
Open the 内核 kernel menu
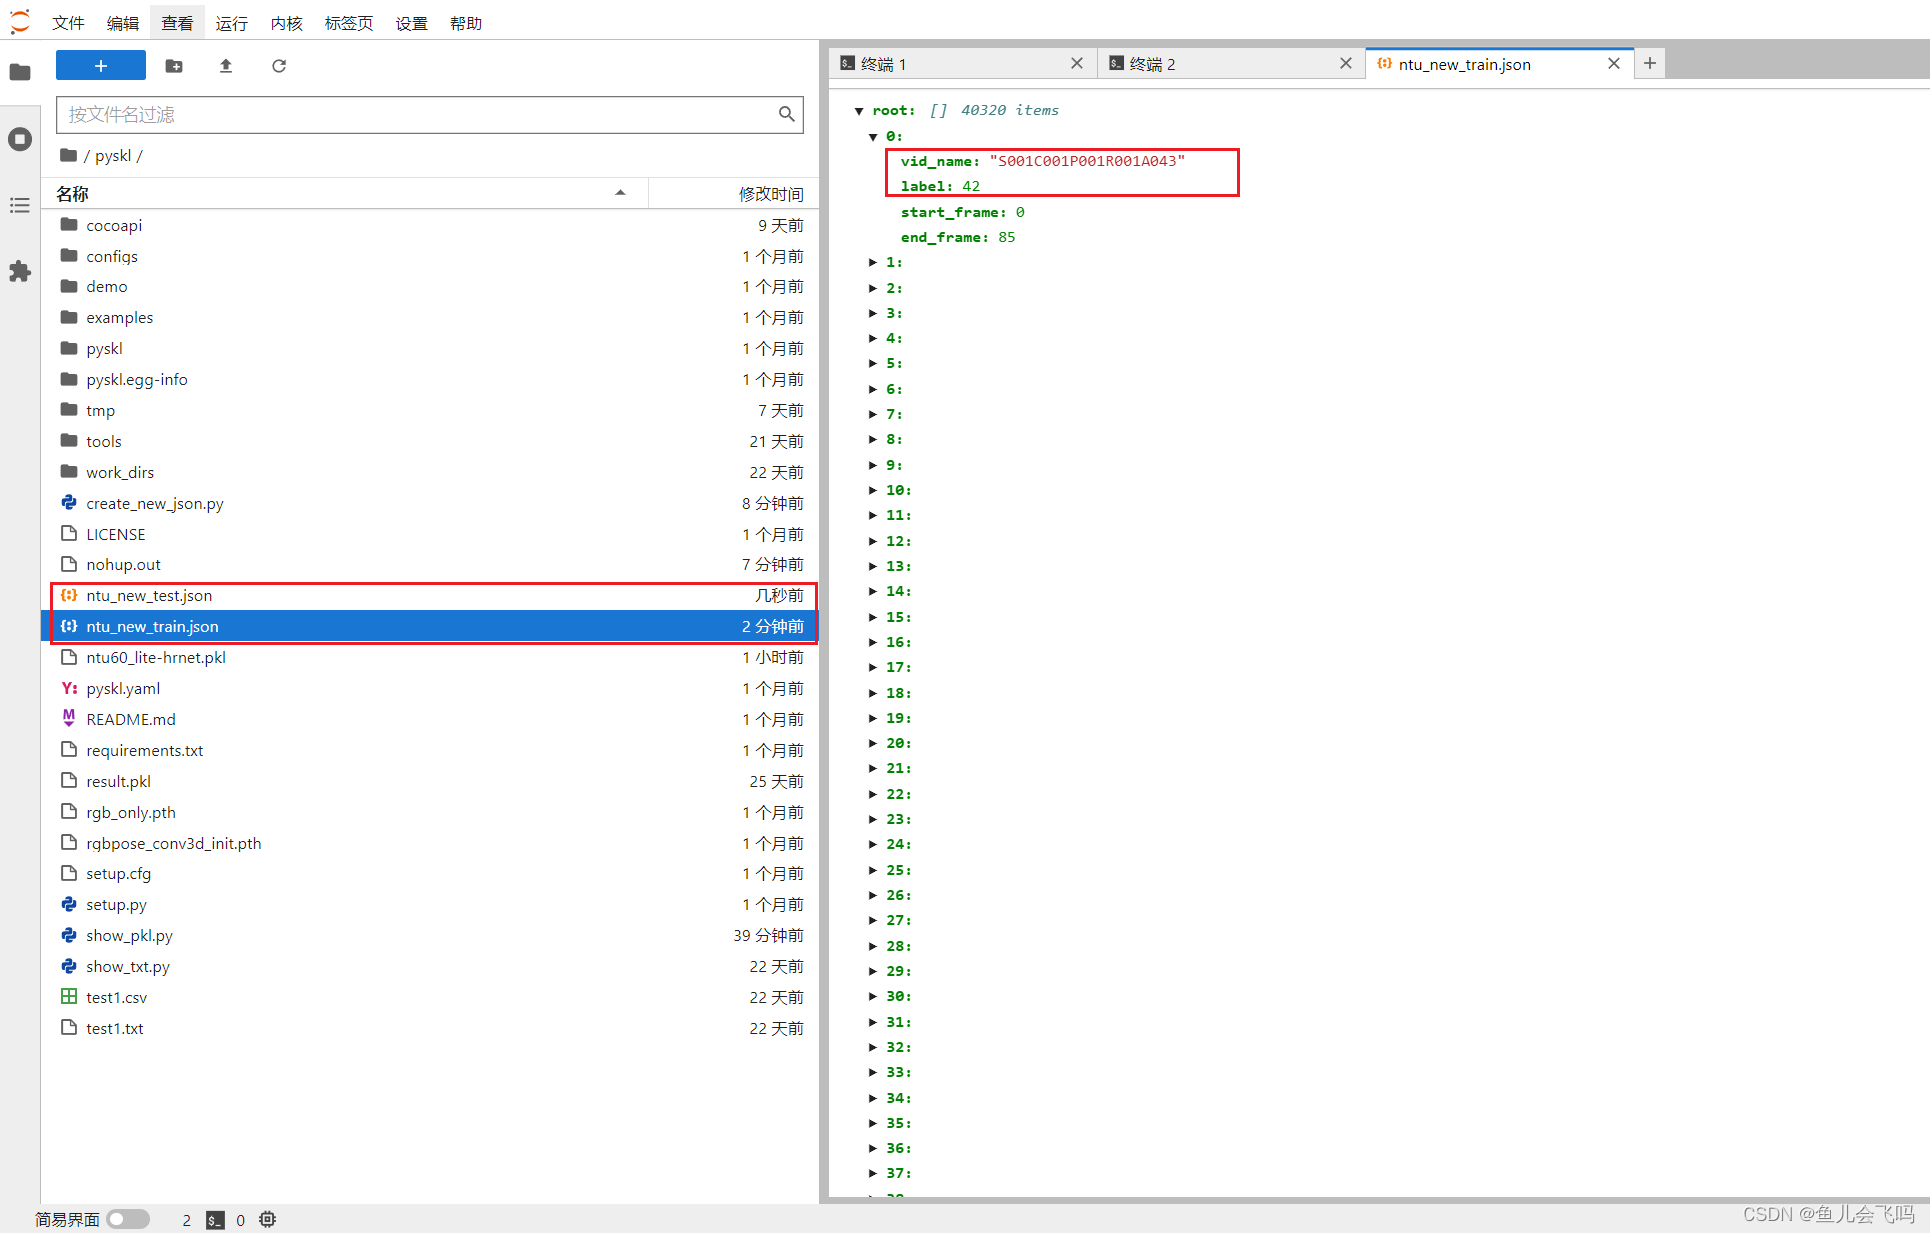286,23
